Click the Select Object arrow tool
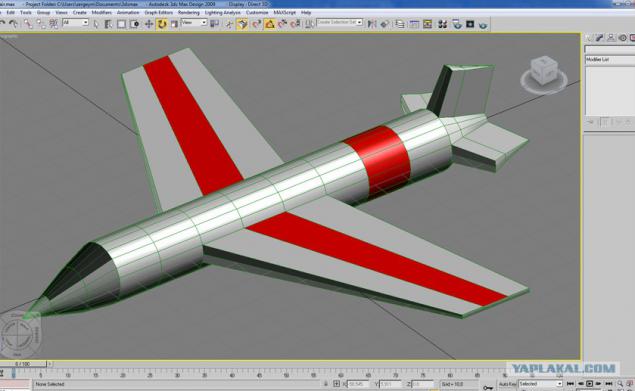635x391 pixels. 96,24
